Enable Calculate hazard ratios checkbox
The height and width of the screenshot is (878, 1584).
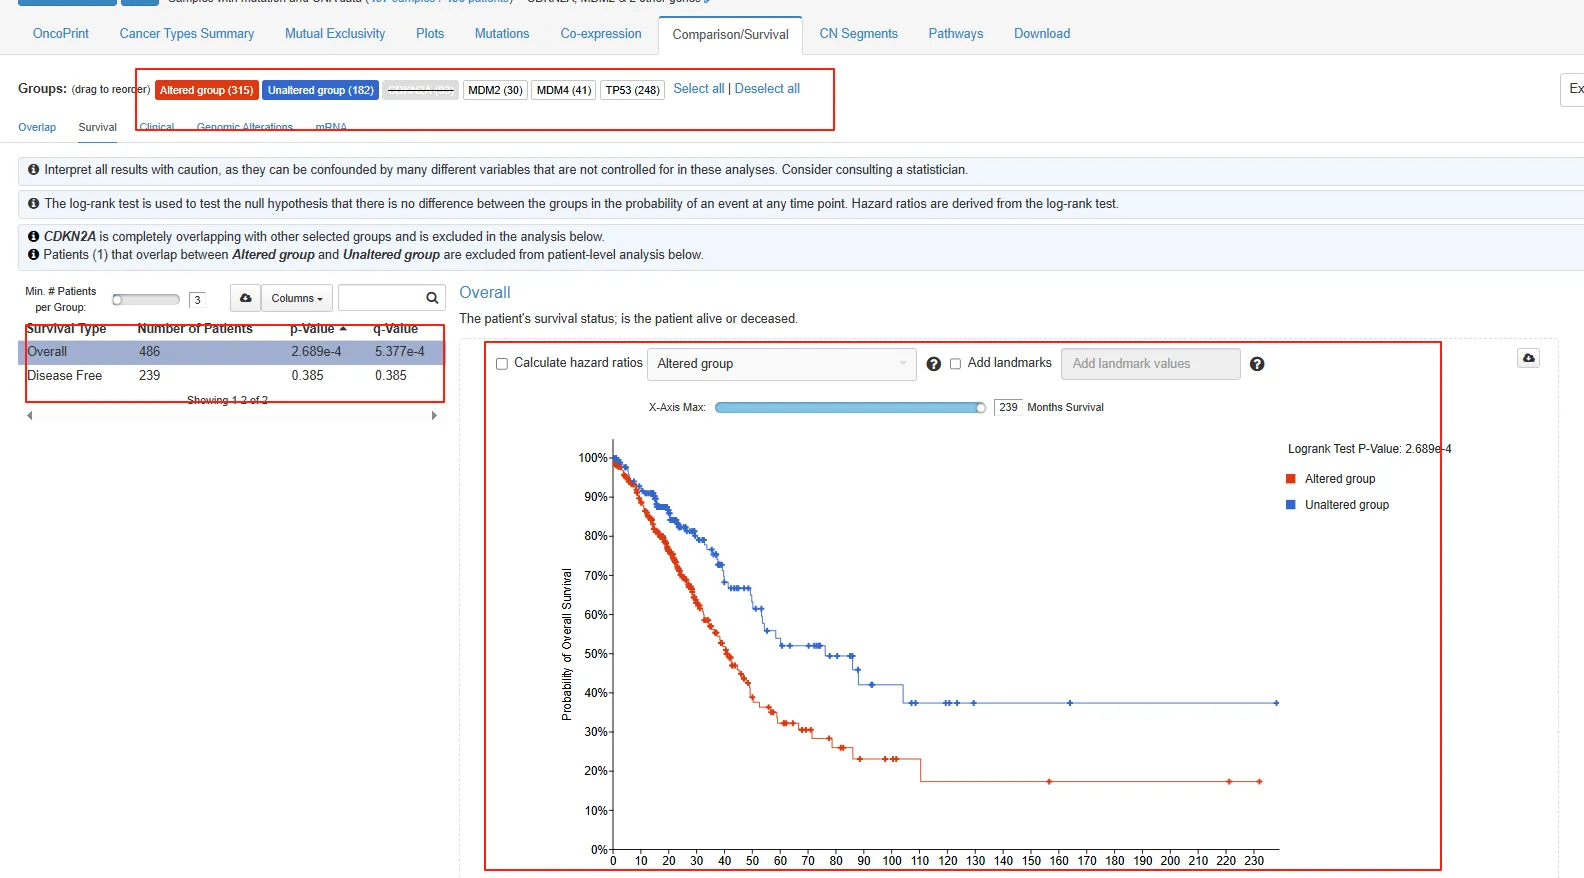click(x=502, y=364)
